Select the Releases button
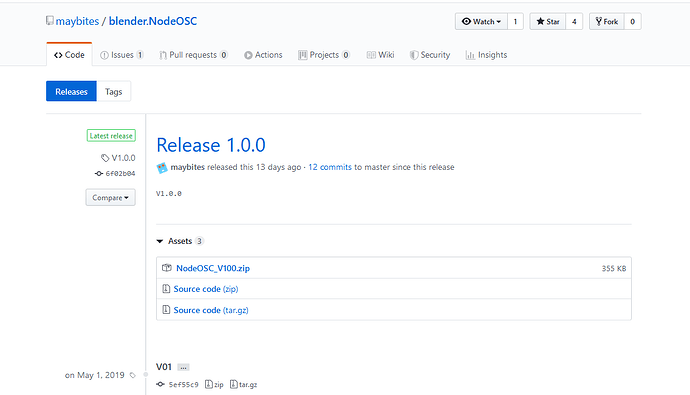This screenshot has height=395, width=690. (x=71, y=91)
